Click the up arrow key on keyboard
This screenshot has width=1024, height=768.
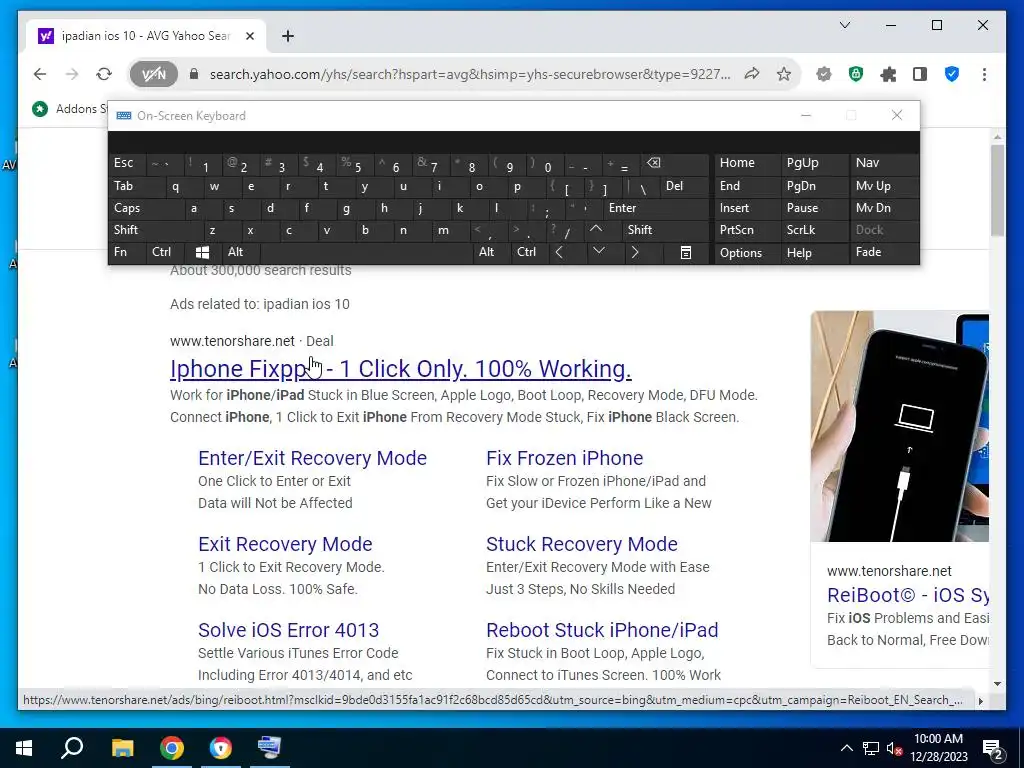(x=596, y=229)
